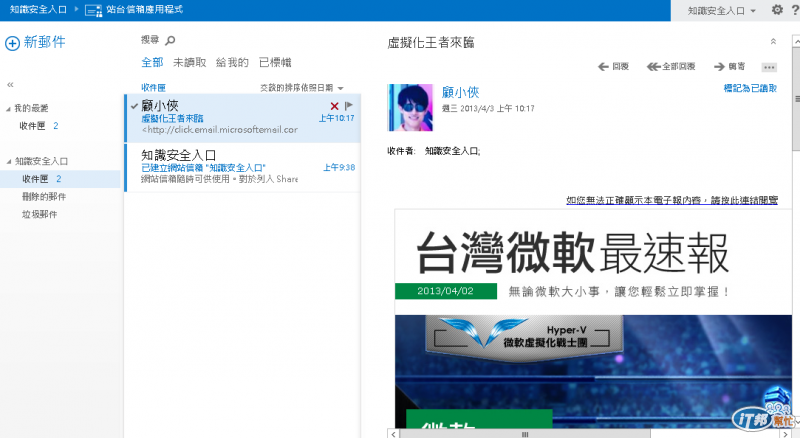Collapse folder pane with double chevron
The image size is (800, 438).
pos(10,85)
